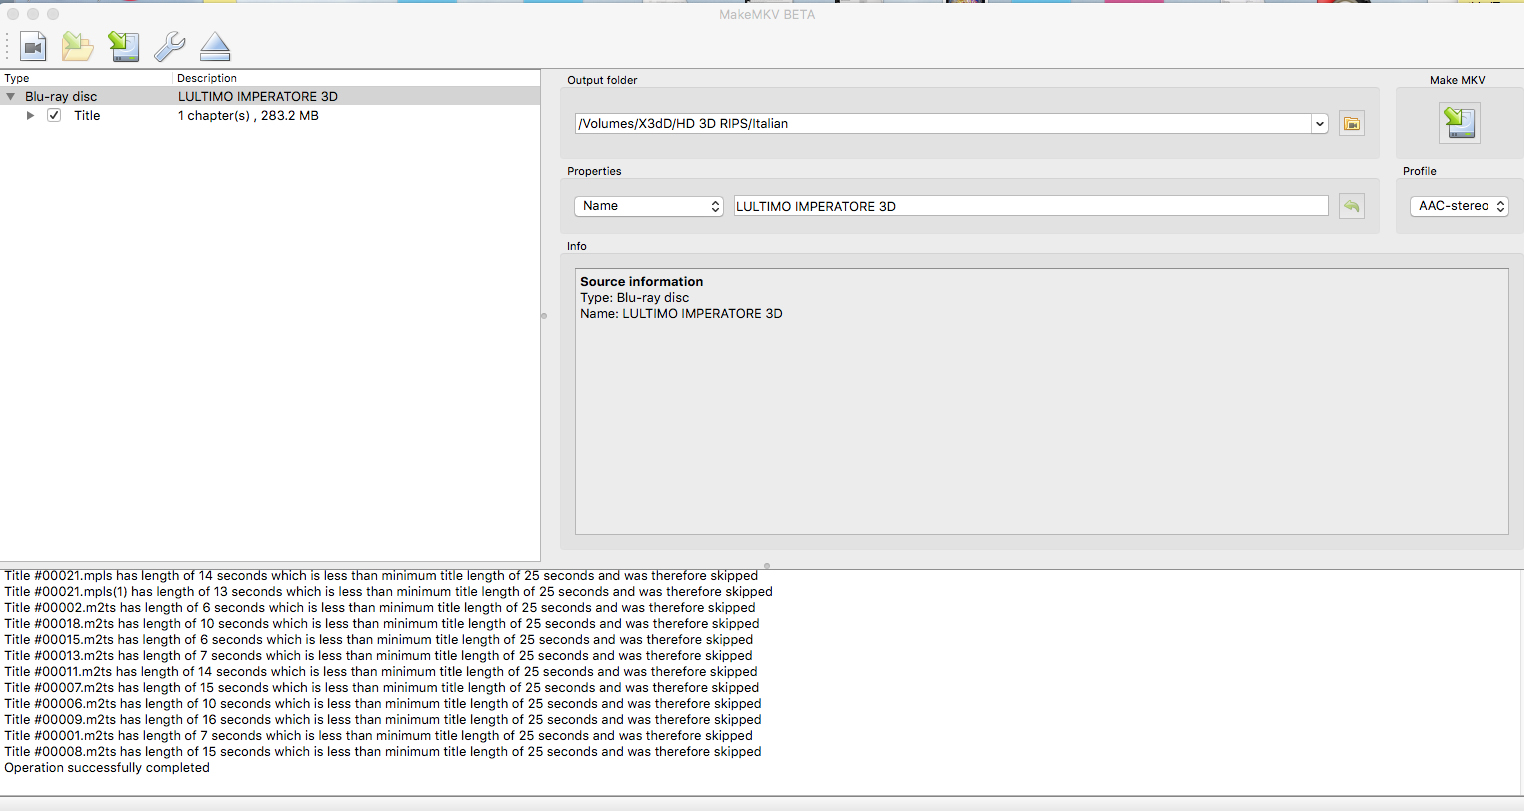Click log line for Title #00007.m2ts
The image size is (1524, 811).
[x=382, y=688]
